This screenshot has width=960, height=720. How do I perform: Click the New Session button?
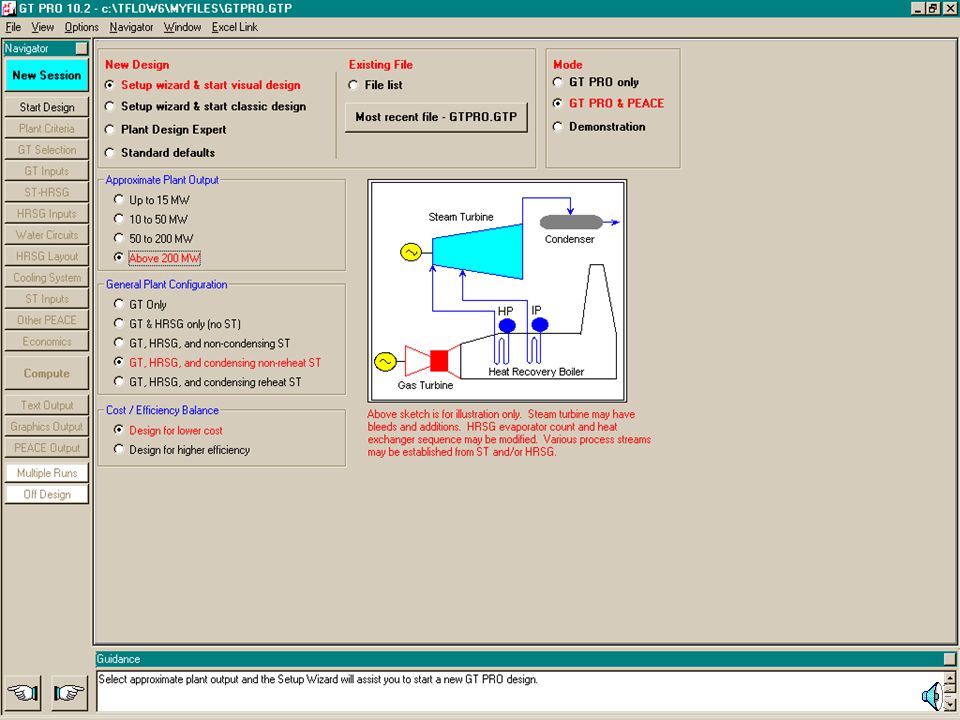(47, 75)
